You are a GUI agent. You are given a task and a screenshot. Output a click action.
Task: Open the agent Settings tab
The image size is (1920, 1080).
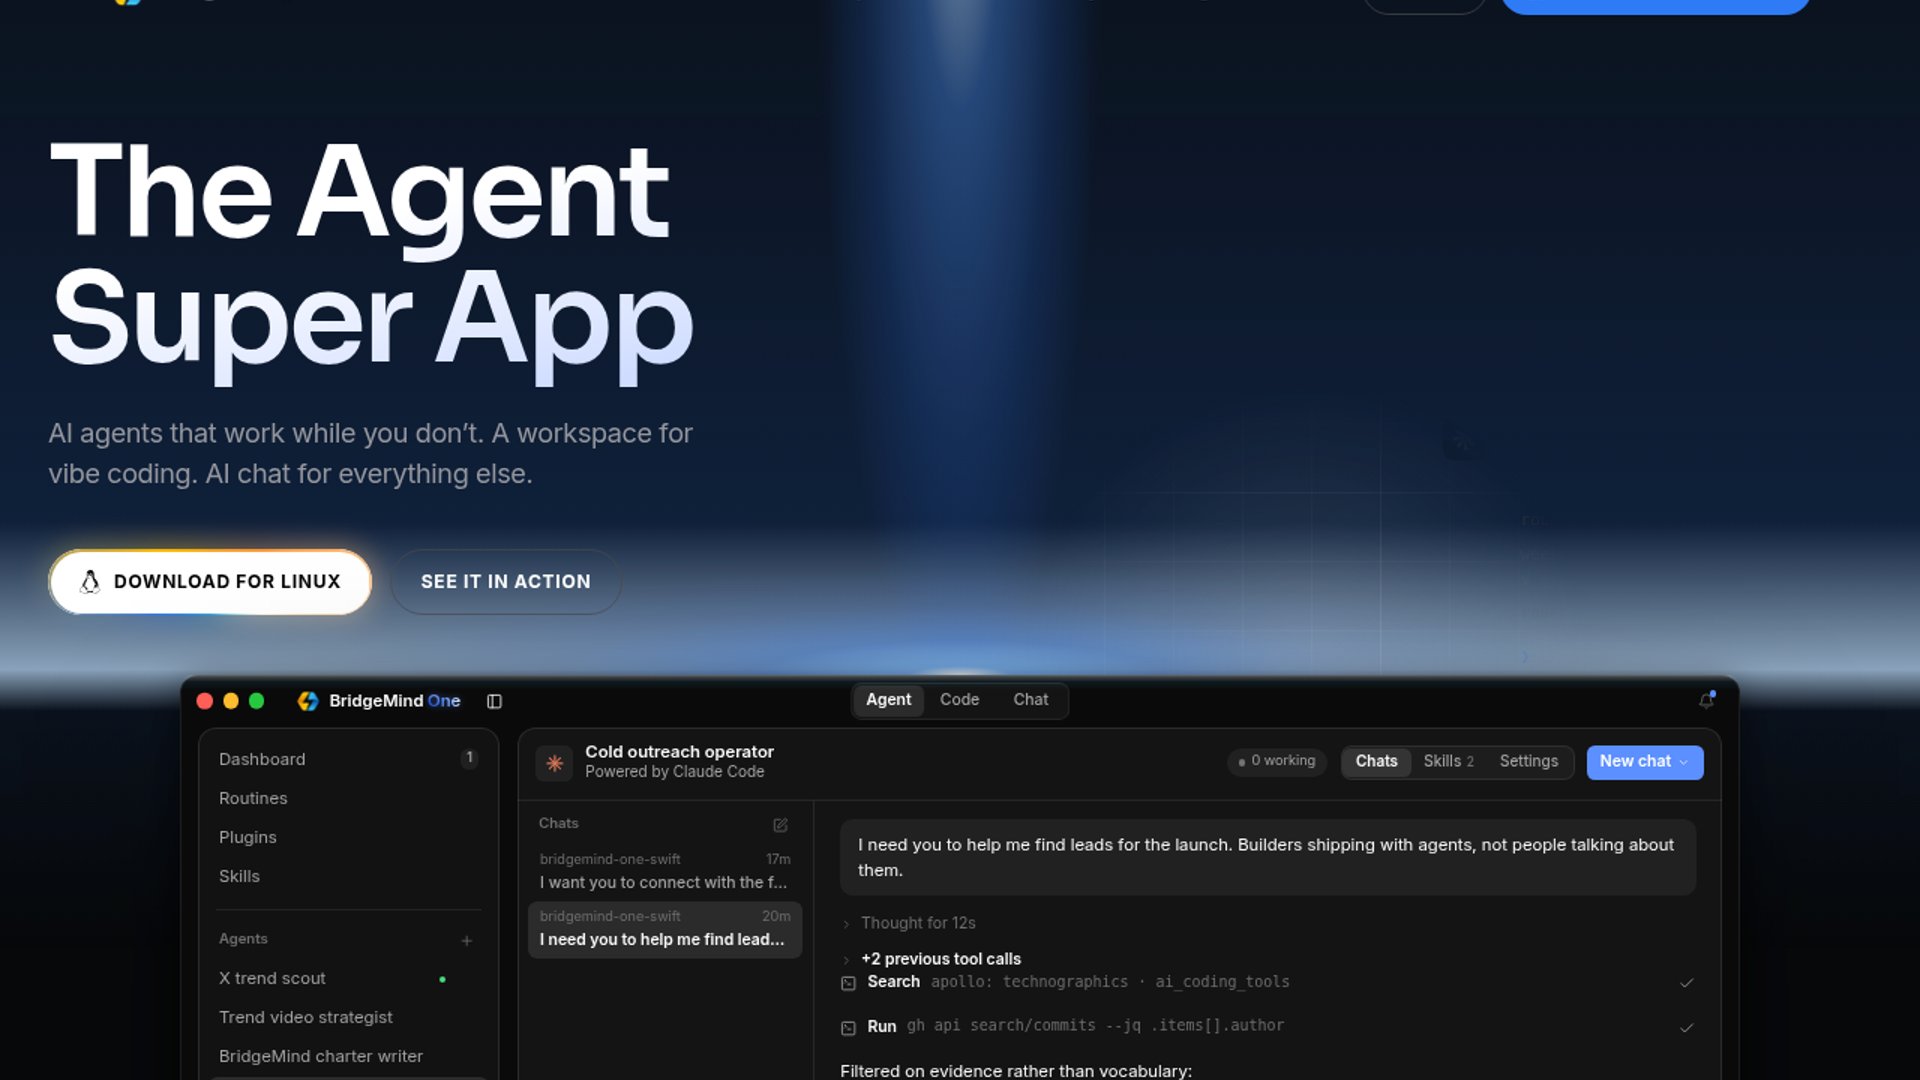[x=1528, y=762]
